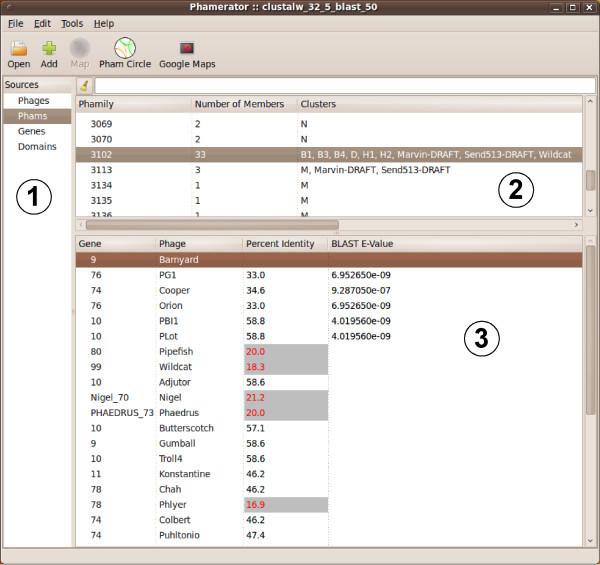Open the Edit menu
Image resolution: width=600 pixels, height=565 pixels.
click(x=43, y=23)
